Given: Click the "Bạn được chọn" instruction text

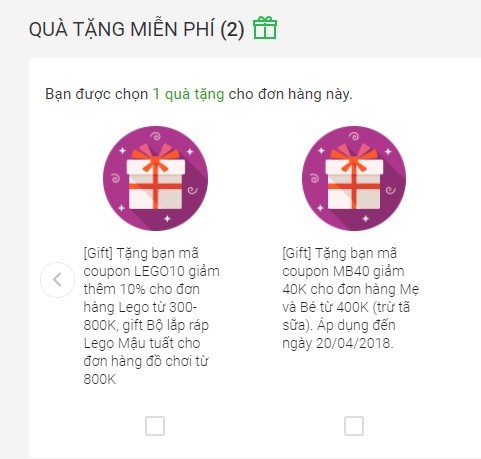Looking at the screenshot, I should (x=97, y=94).
